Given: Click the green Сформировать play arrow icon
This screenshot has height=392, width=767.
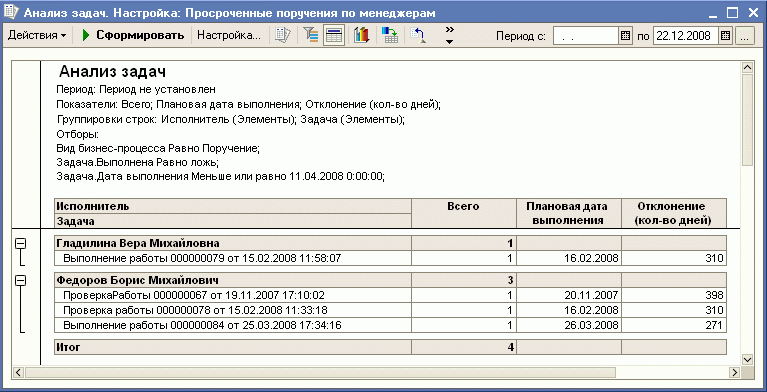Looking at the screenshot, I should 86,36.
